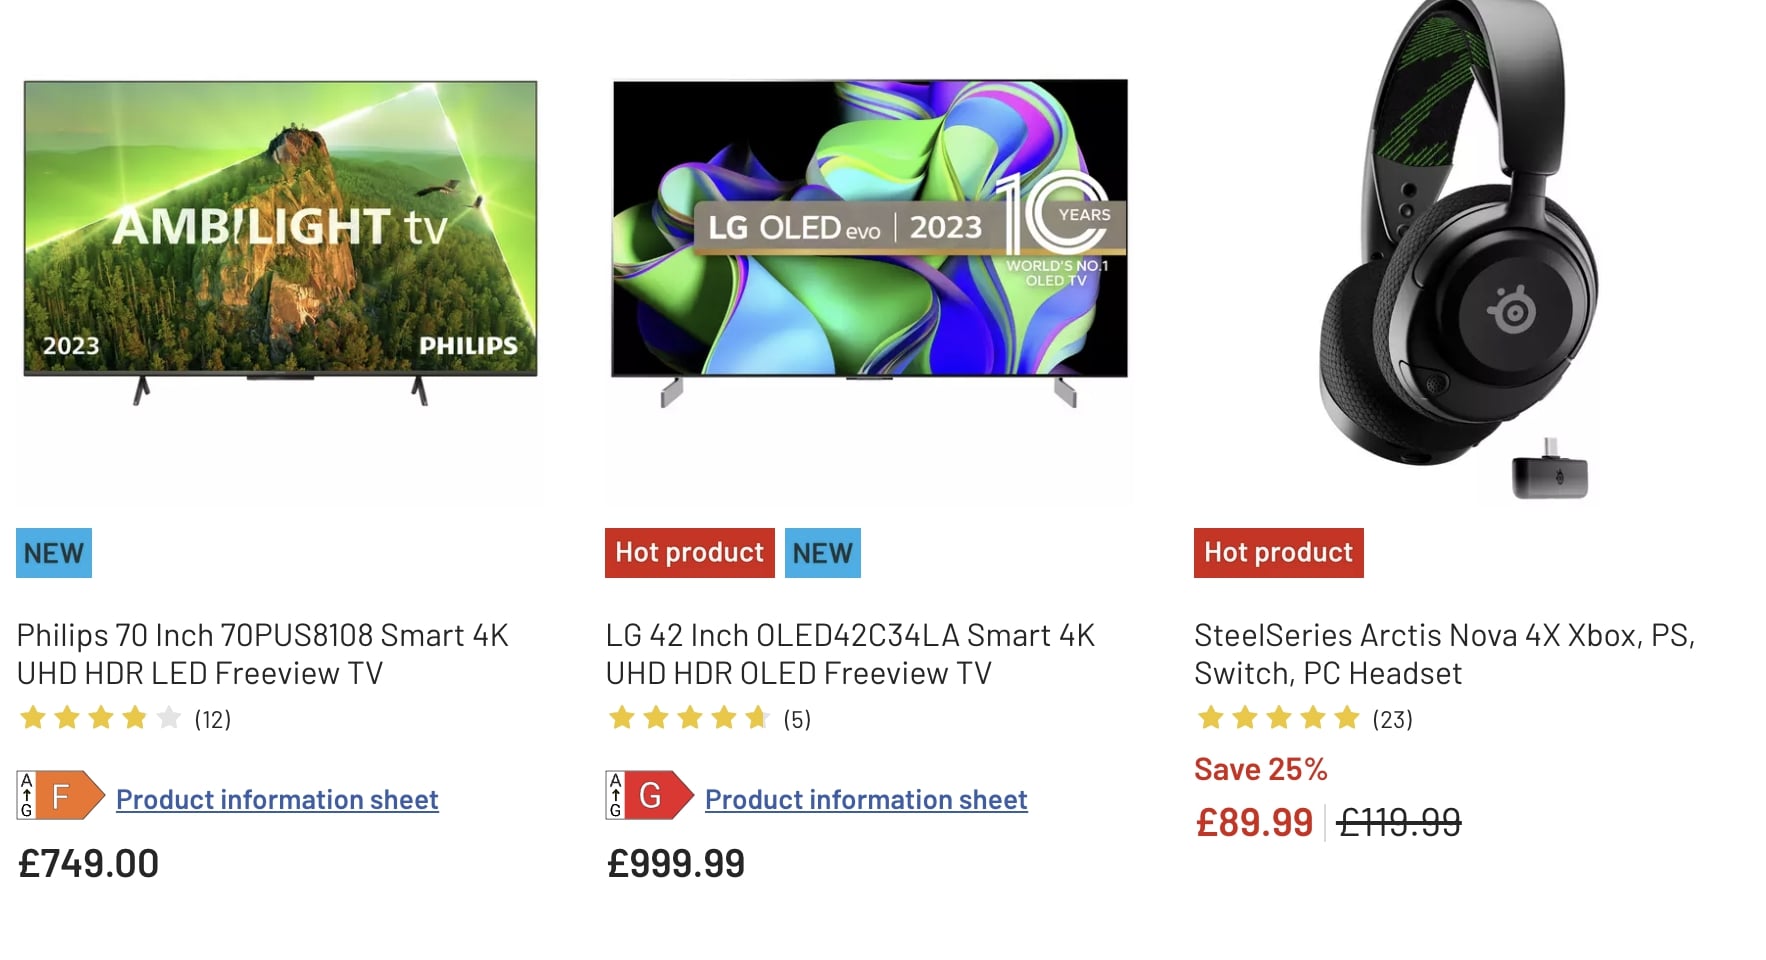Select the Hot product badge on the LG TV
The width and height of the screenshot is (1766, 960).
pyautogui.click(x=689, y=552)
